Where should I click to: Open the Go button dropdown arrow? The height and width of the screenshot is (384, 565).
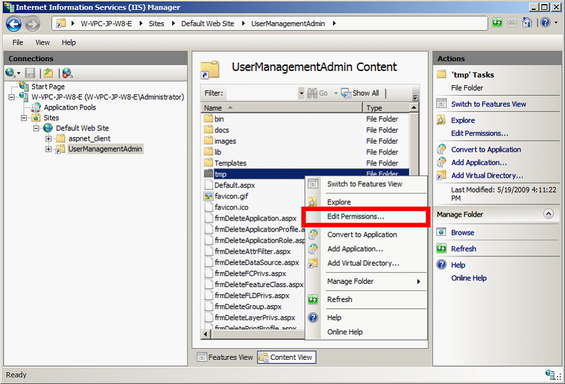(x=335, y=93)
